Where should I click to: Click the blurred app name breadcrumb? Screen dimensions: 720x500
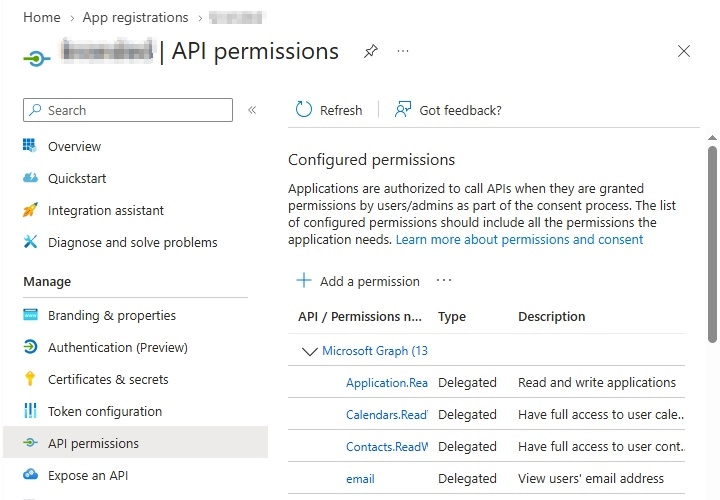point(237,17)
